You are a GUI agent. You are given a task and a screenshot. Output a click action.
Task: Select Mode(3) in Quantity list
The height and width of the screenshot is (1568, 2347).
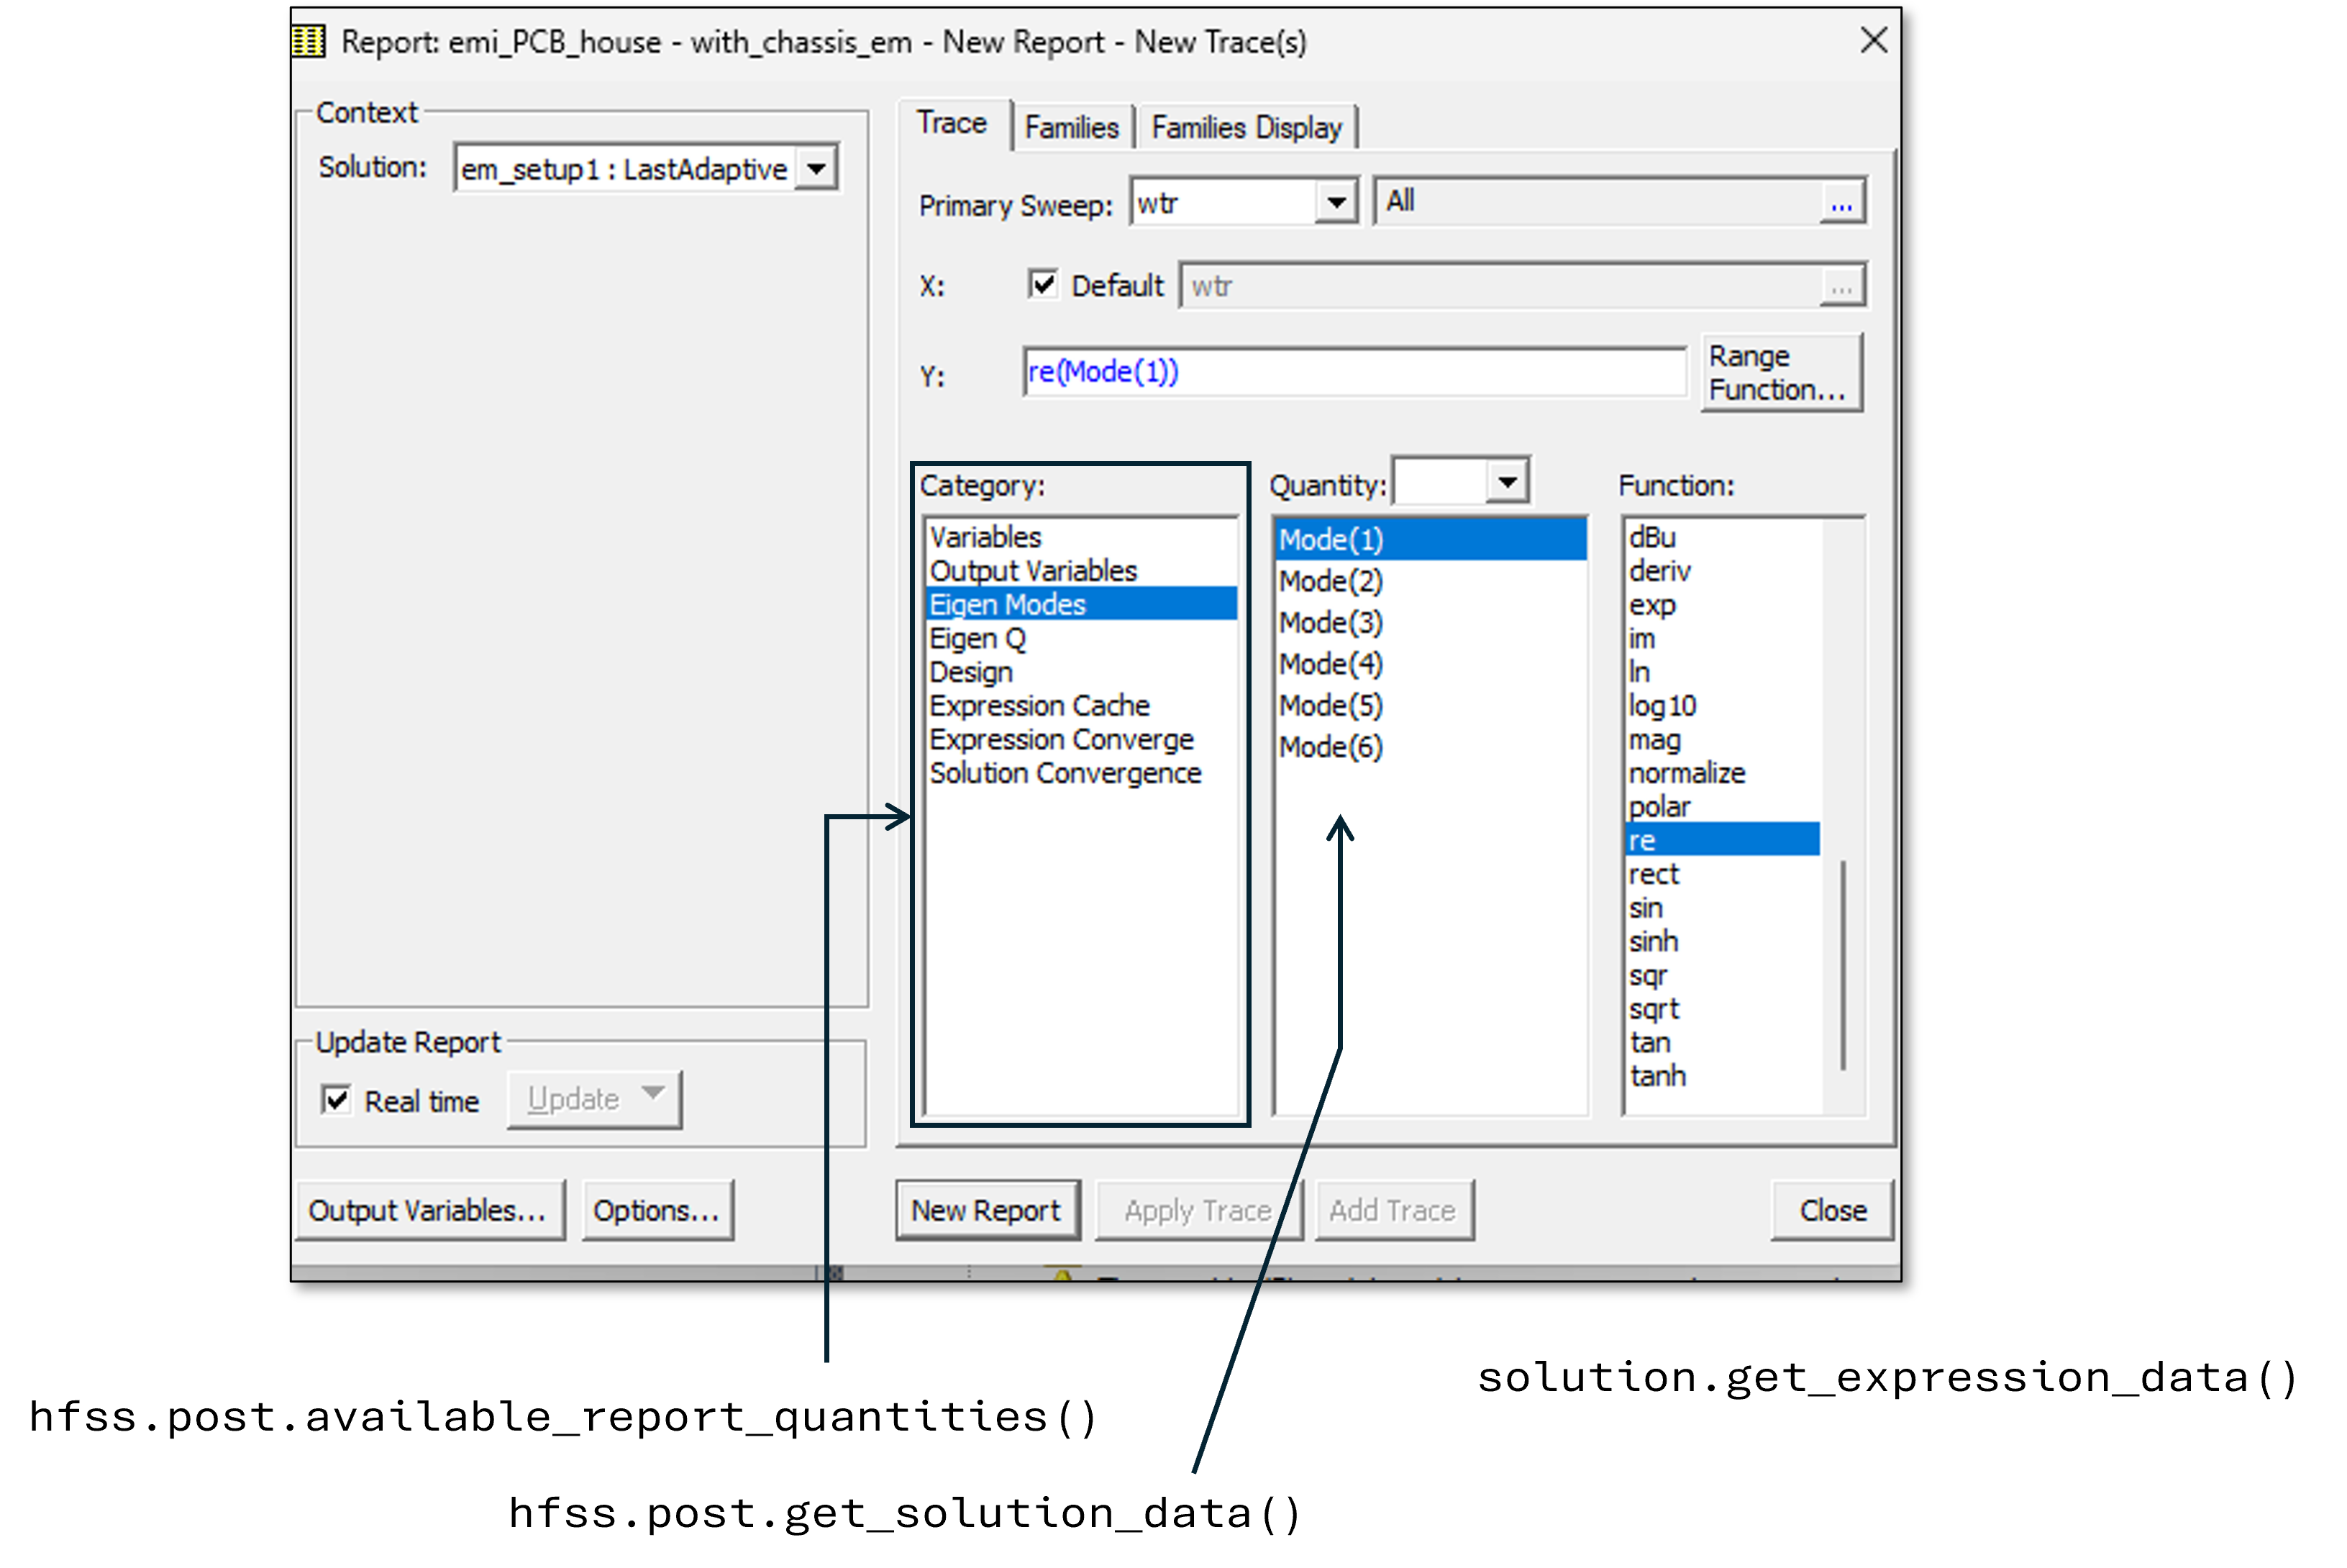coord(1330,623)
